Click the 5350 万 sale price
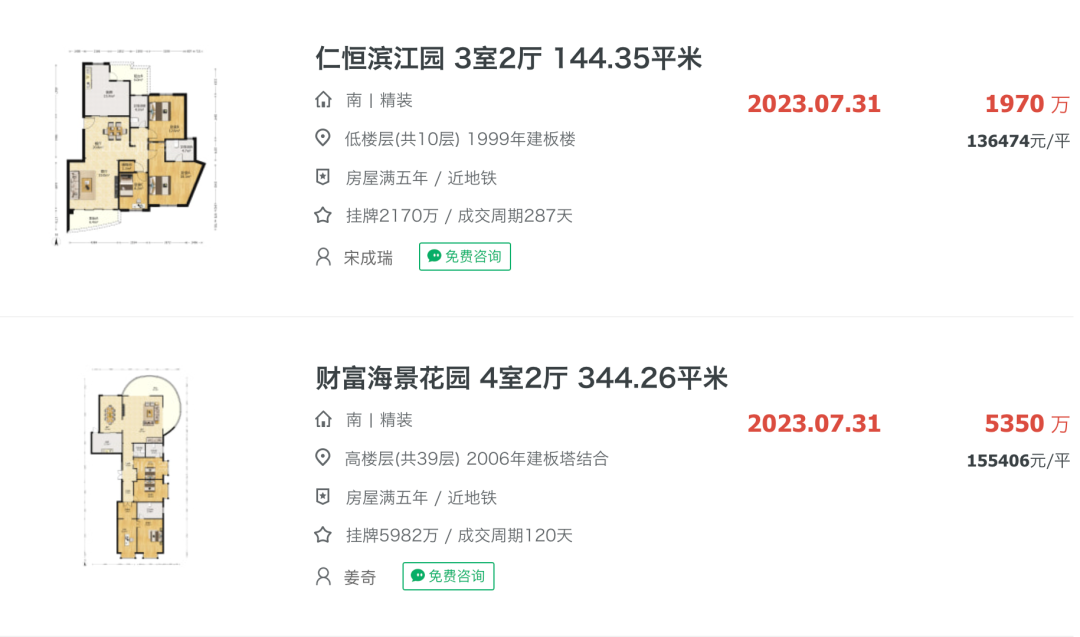The height and width of the screenshot is (637, 1080). 1027,424
